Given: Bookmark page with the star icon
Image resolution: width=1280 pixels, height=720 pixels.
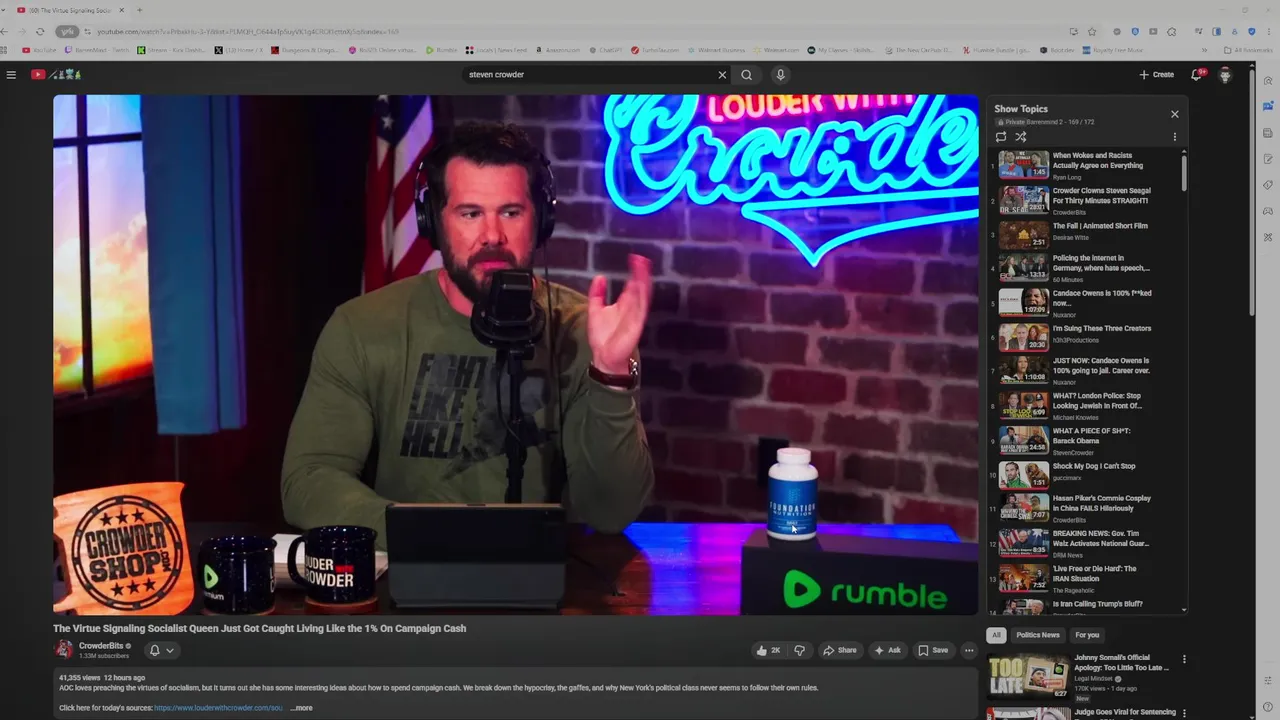Looking at the screenshot, I should pyautogui.click(x=1092, y=31).
